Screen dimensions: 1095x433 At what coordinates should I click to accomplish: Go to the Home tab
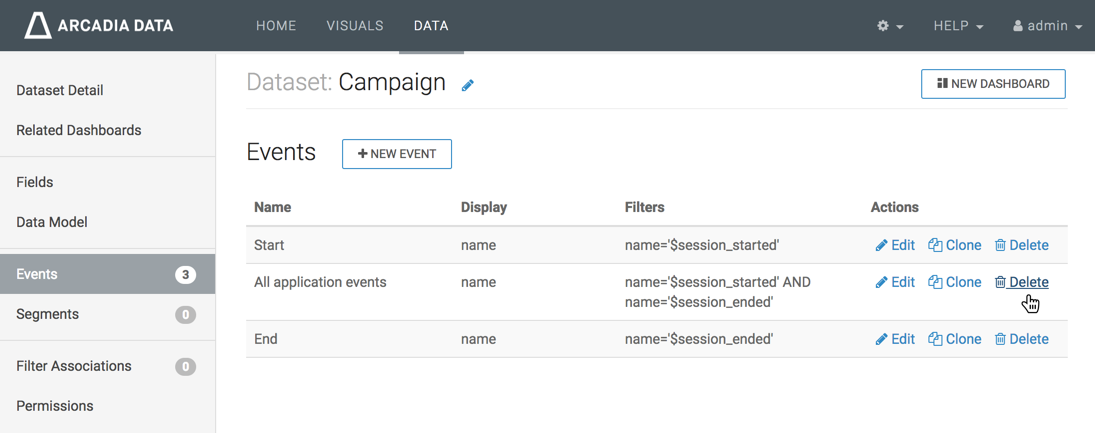coord(276,26)
